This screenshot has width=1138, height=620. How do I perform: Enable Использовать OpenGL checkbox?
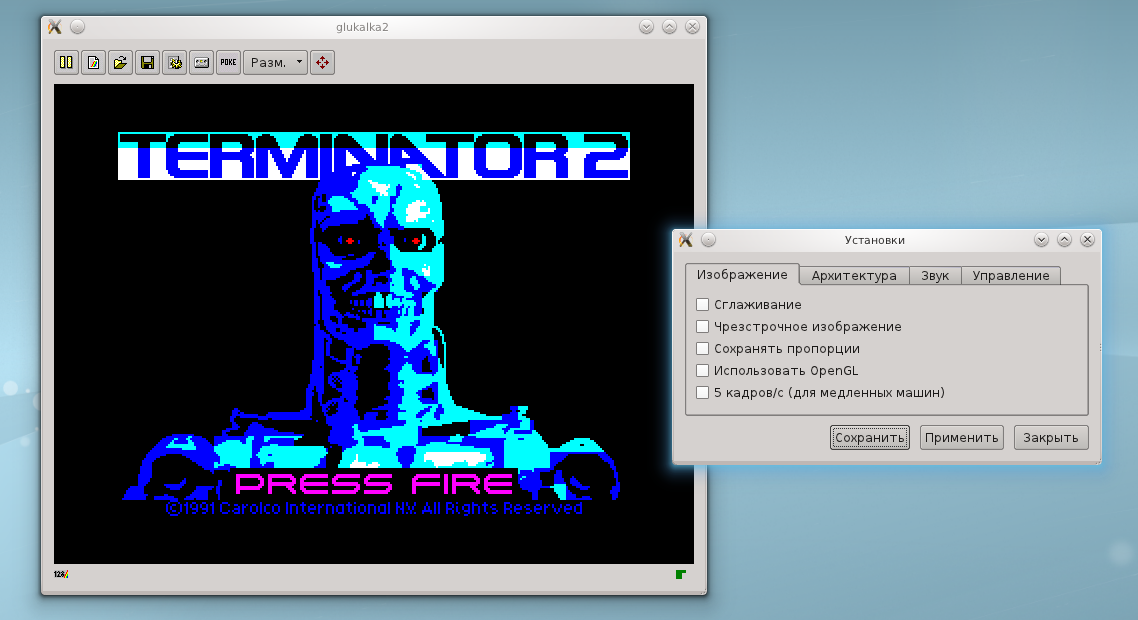tap(703, 370)
